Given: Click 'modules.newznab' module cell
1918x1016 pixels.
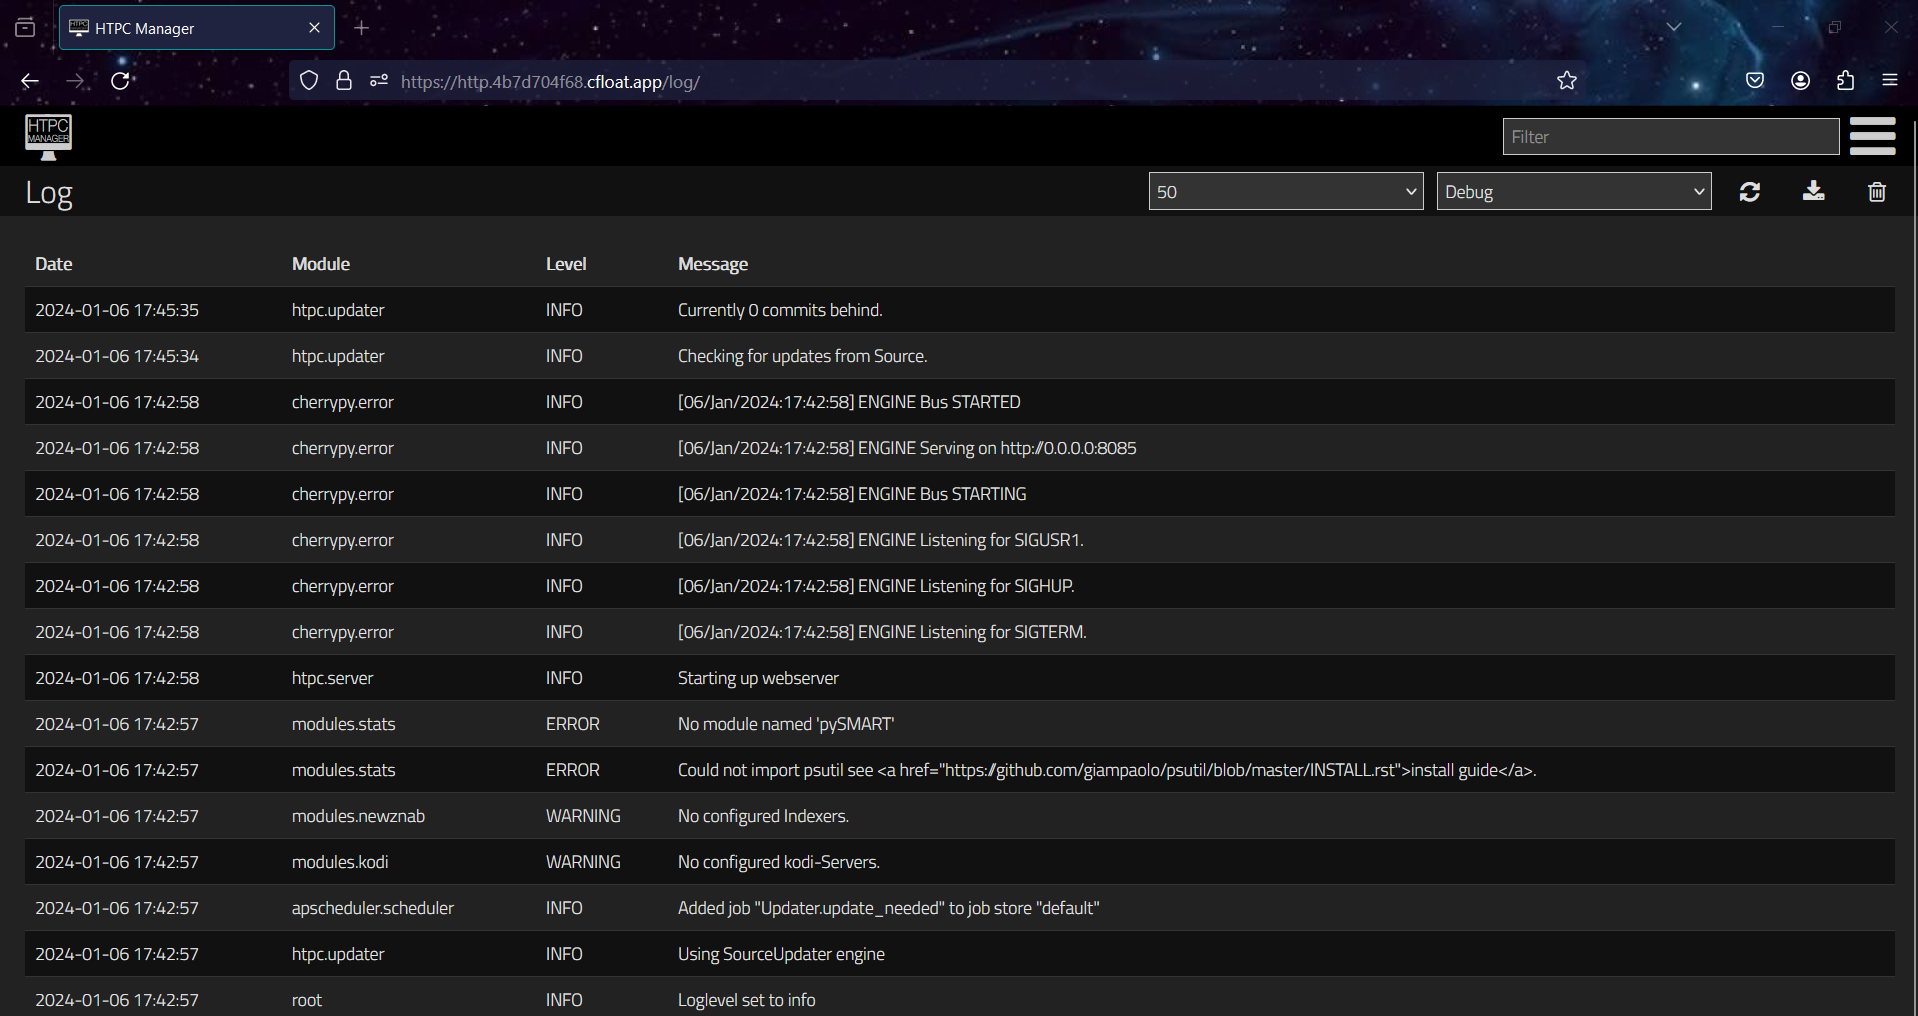Looking at the screenshot, I should coord(358,816).
